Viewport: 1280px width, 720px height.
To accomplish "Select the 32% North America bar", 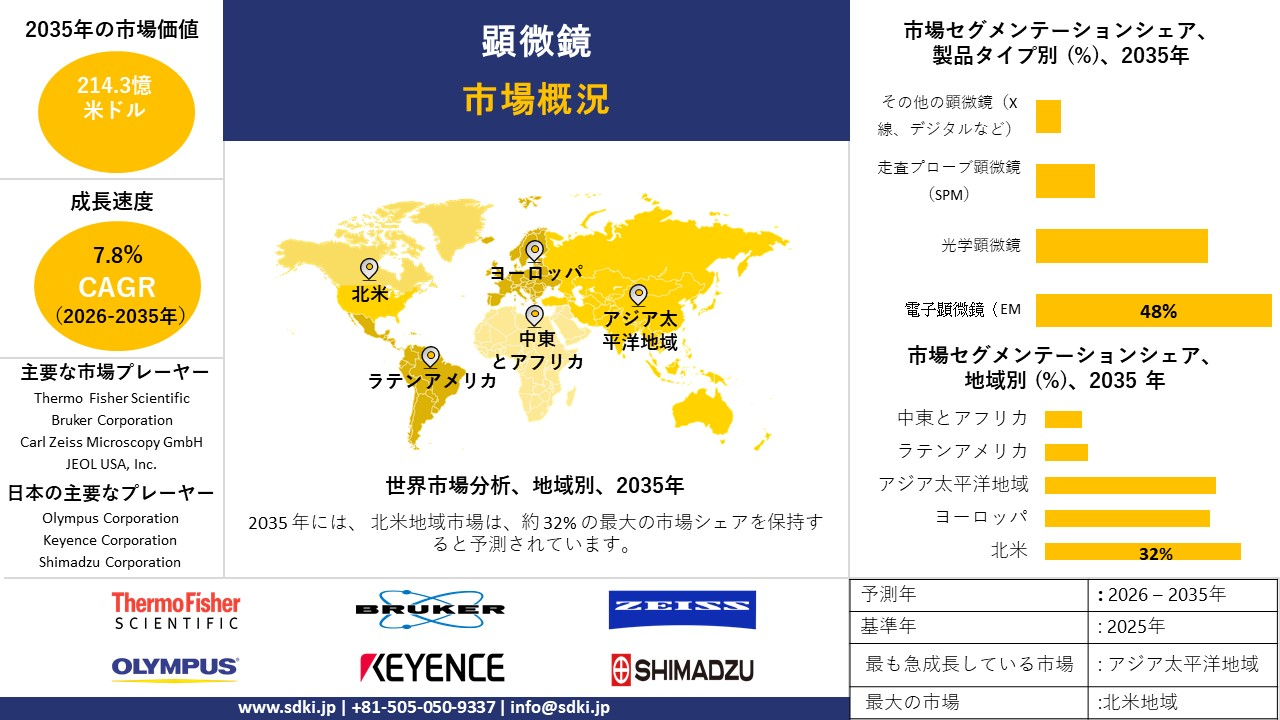I will pyautogui.click(x=1142, y=552).
